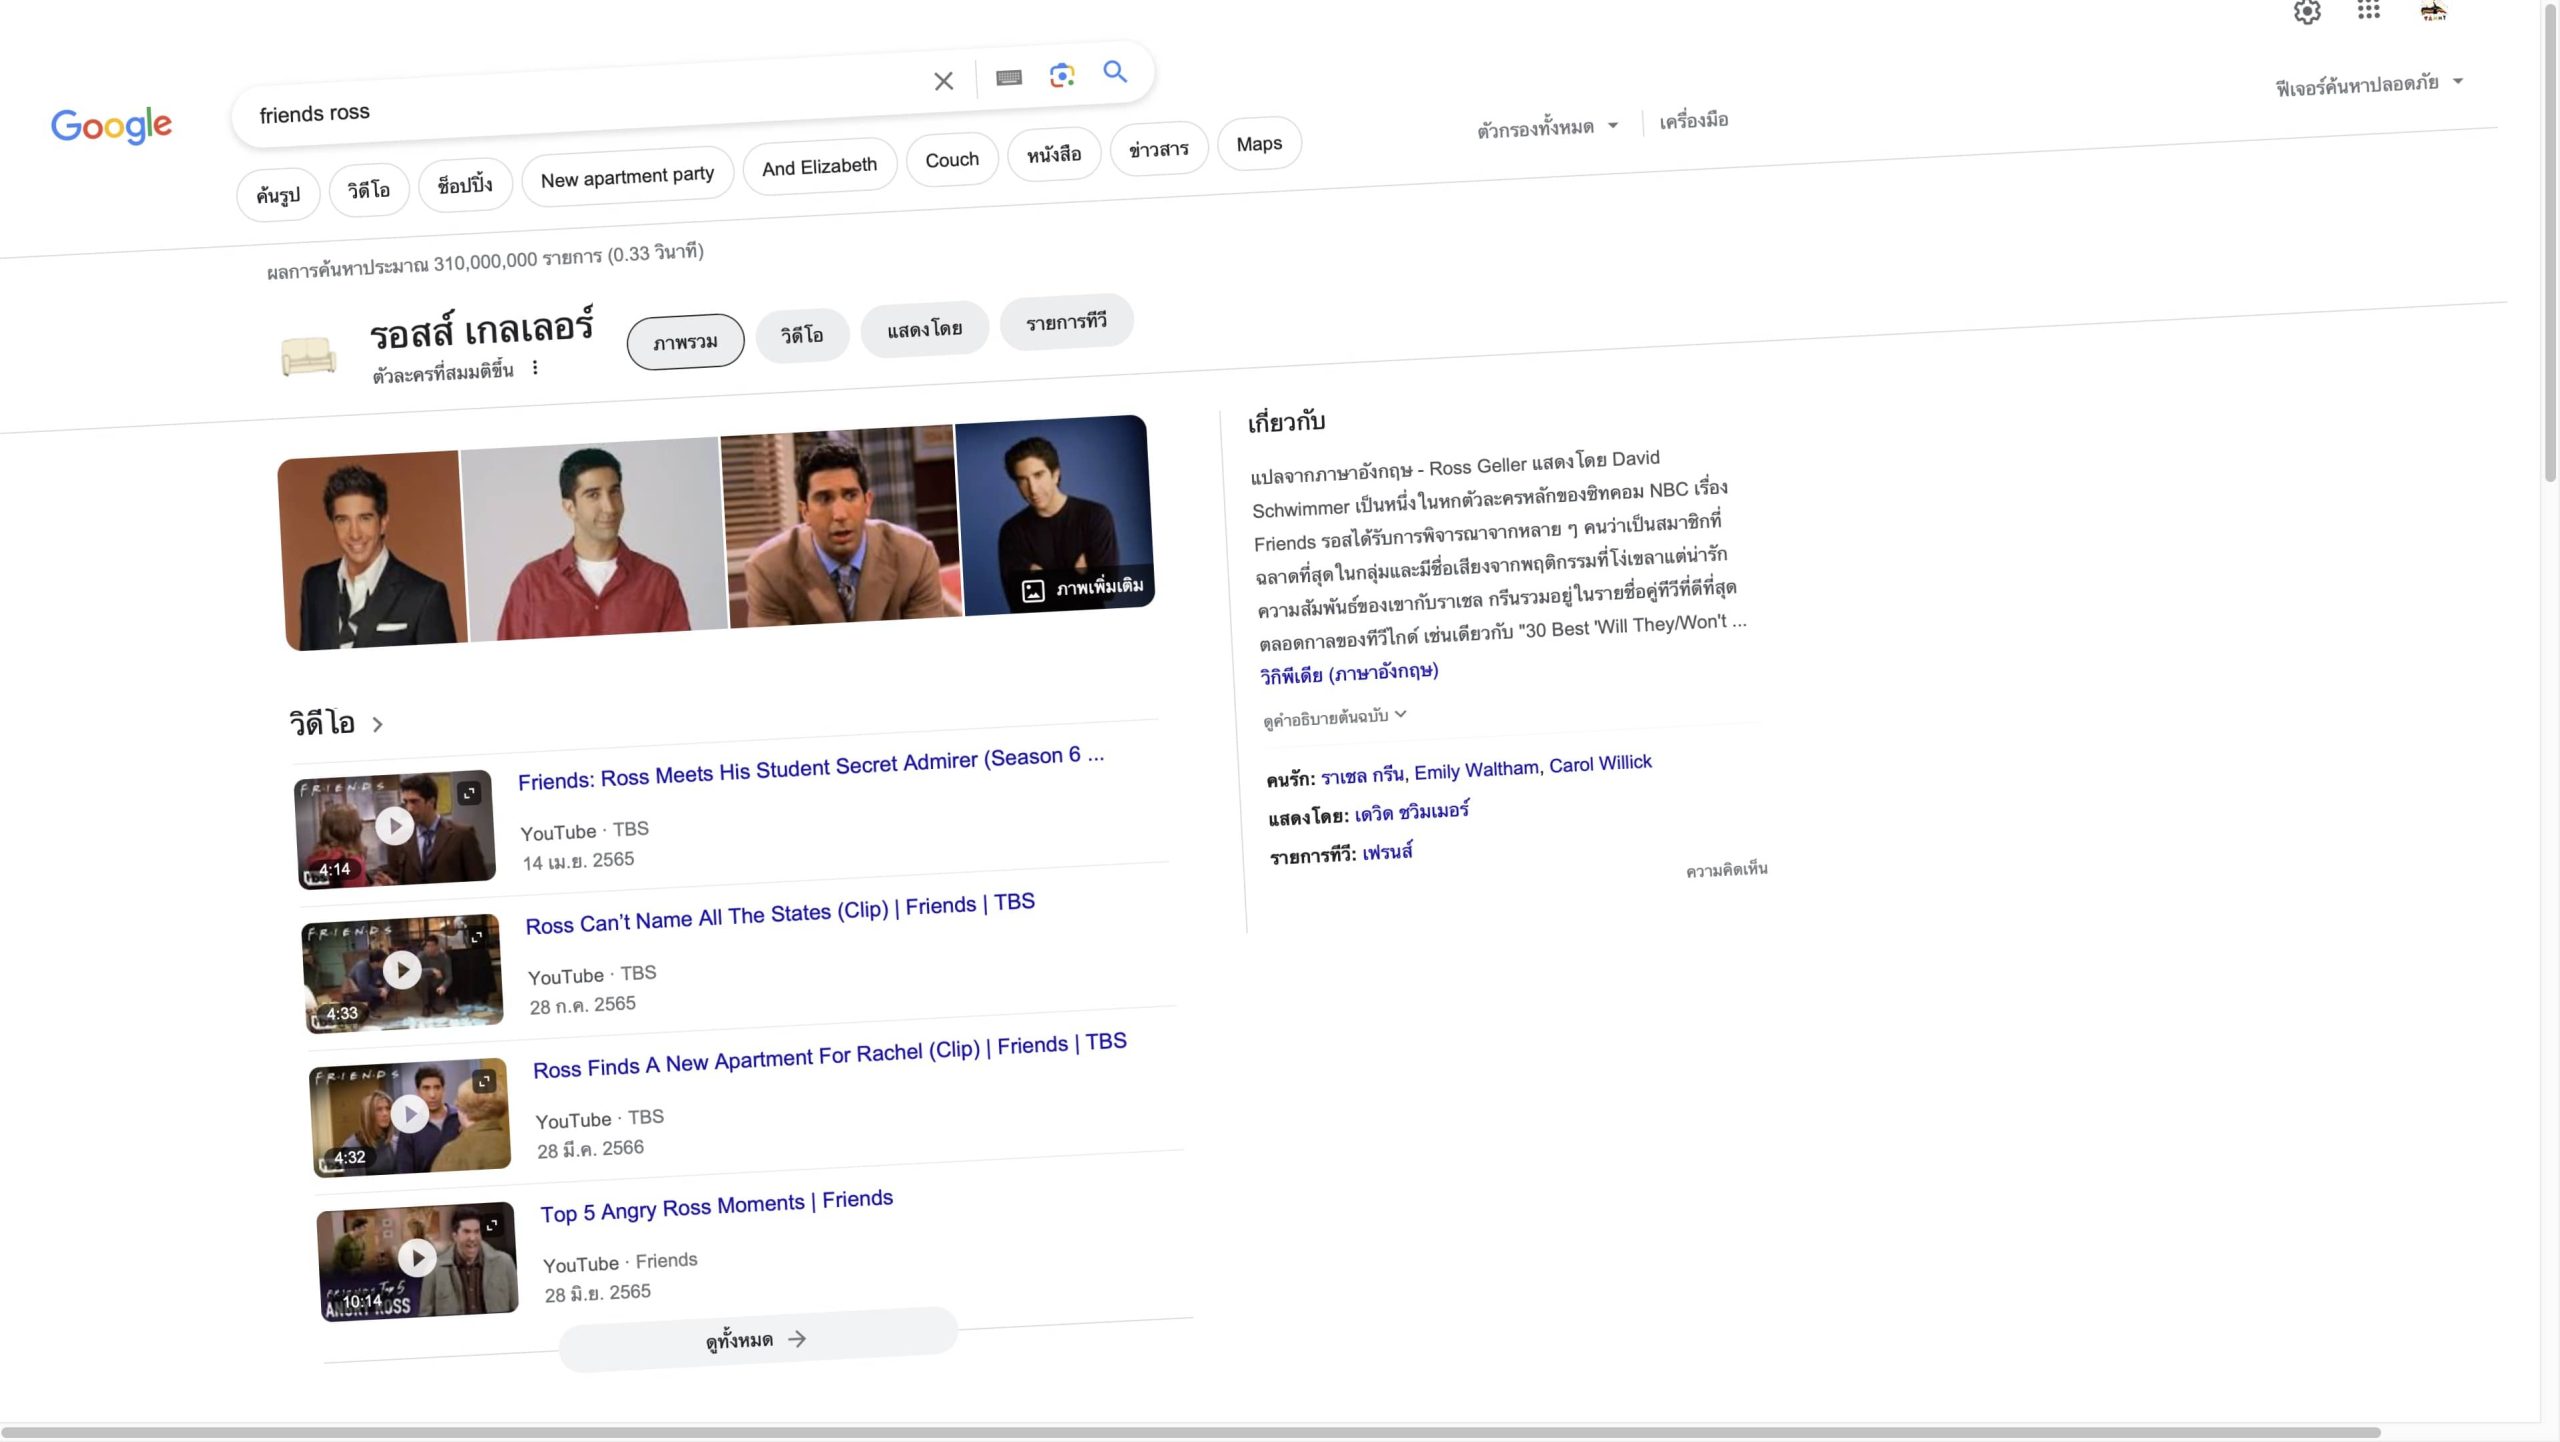Open the Google apps grid icon
The width and height of the screenshot is (2560, 1442).
pos(2368,11)
